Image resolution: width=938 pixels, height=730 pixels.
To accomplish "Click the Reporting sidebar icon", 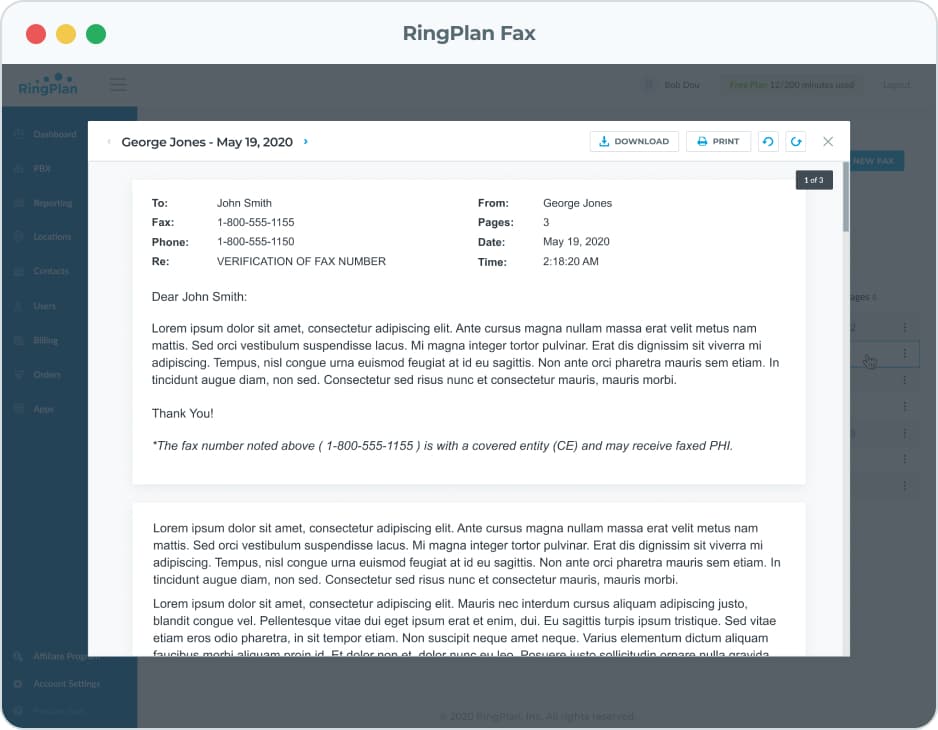I will coord(19,203).
